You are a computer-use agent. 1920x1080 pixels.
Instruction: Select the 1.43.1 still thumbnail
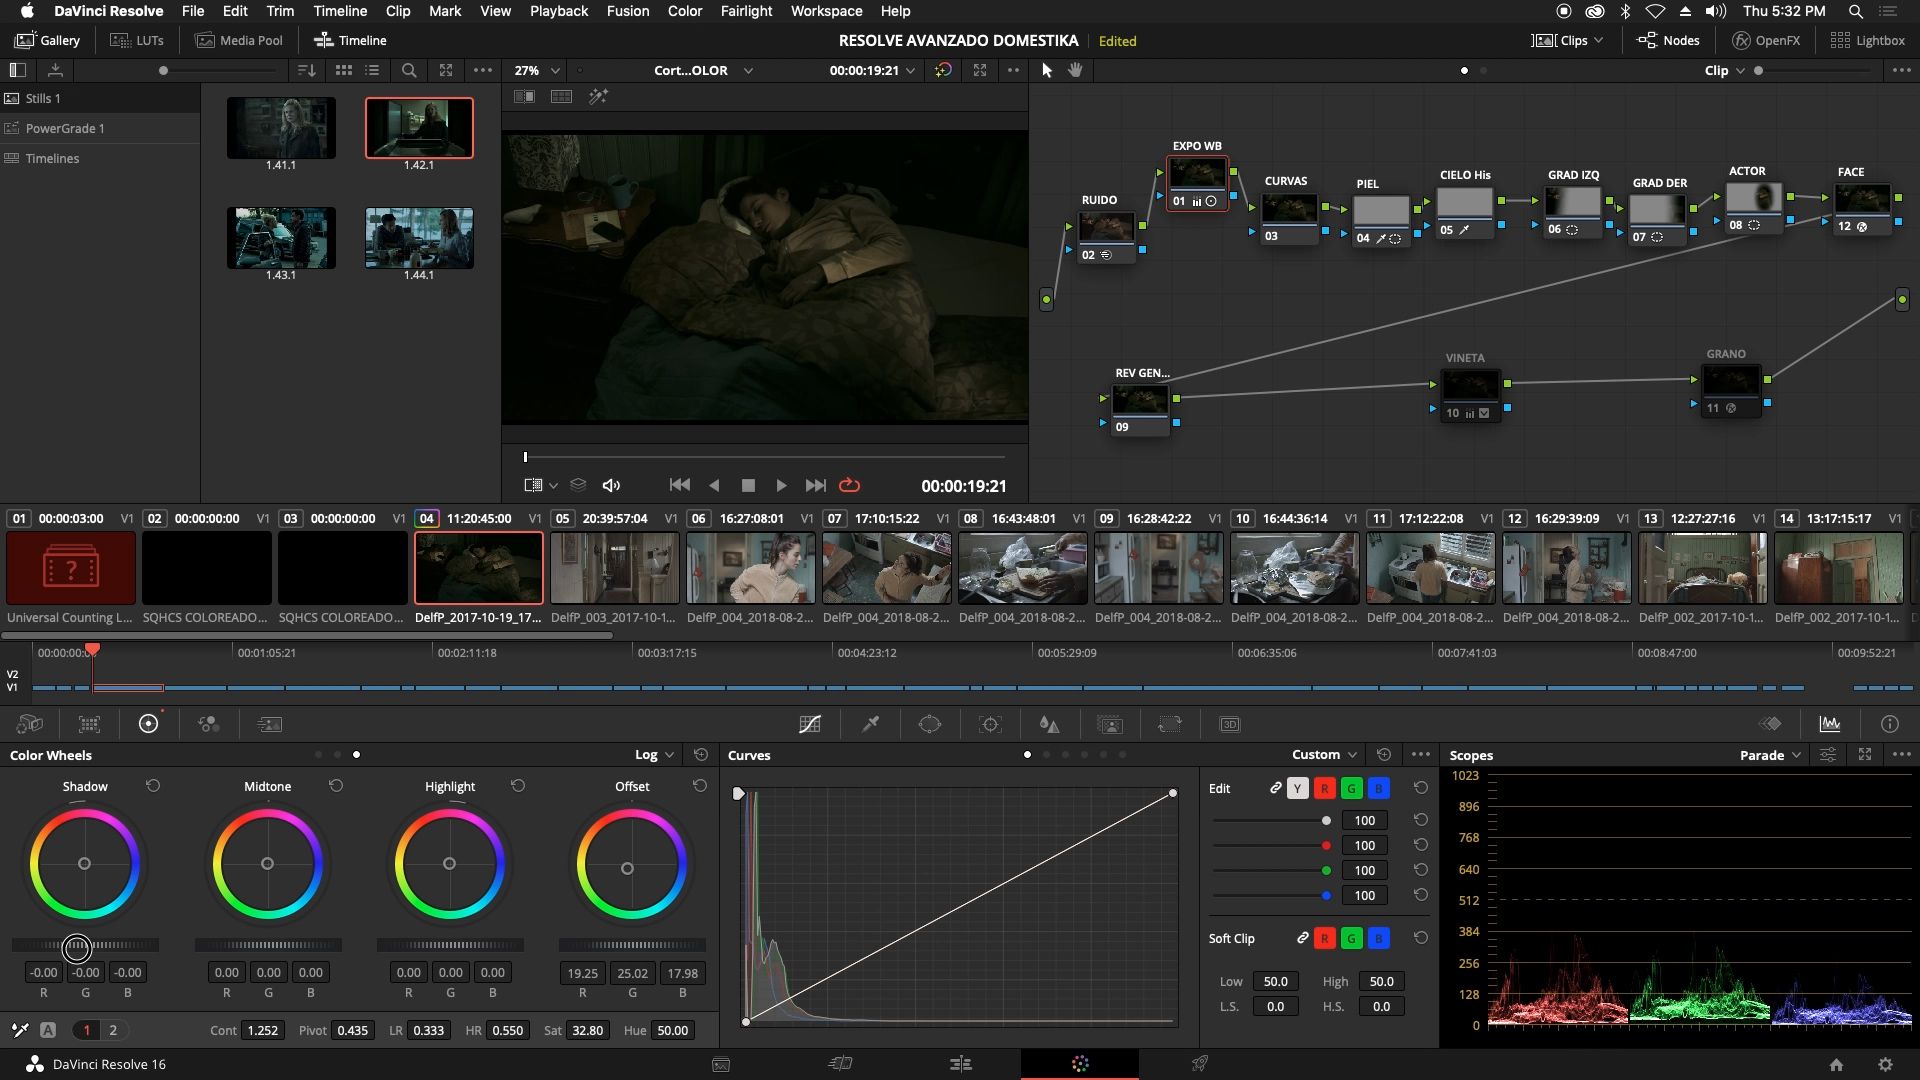coord(281,238)
